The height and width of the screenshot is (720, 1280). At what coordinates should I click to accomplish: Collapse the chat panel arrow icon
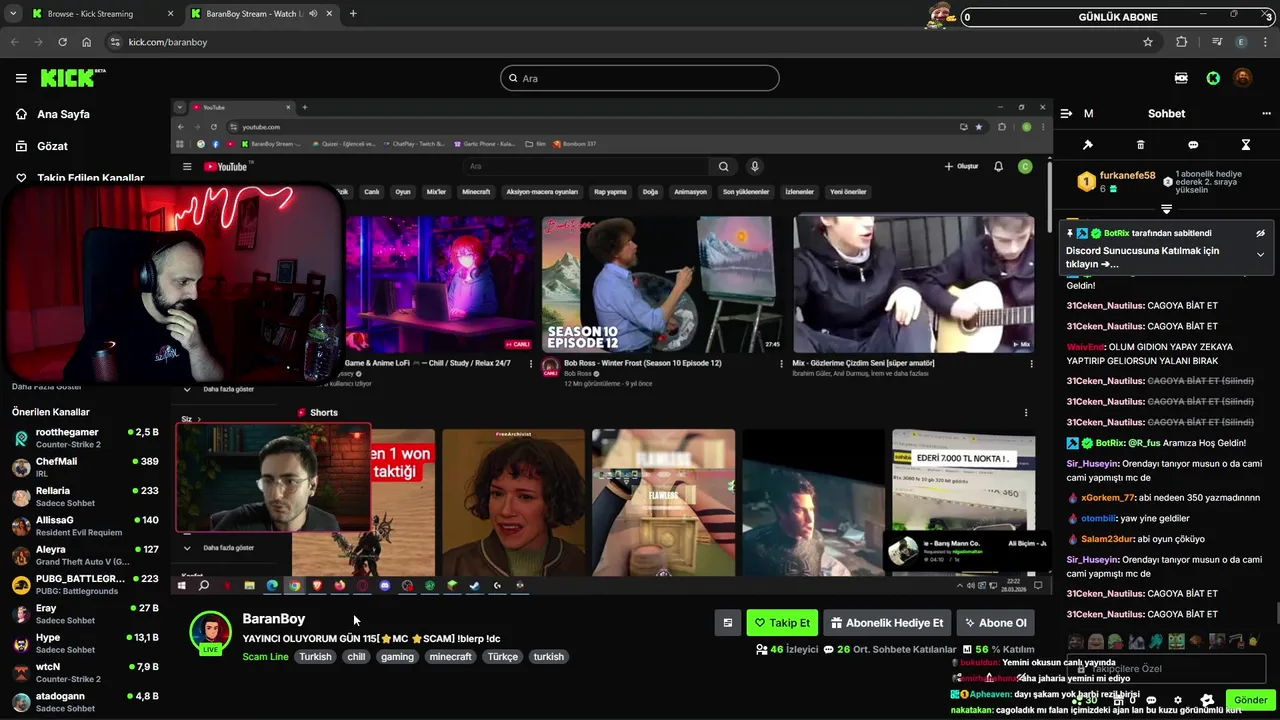click(x=1066, y=114)
